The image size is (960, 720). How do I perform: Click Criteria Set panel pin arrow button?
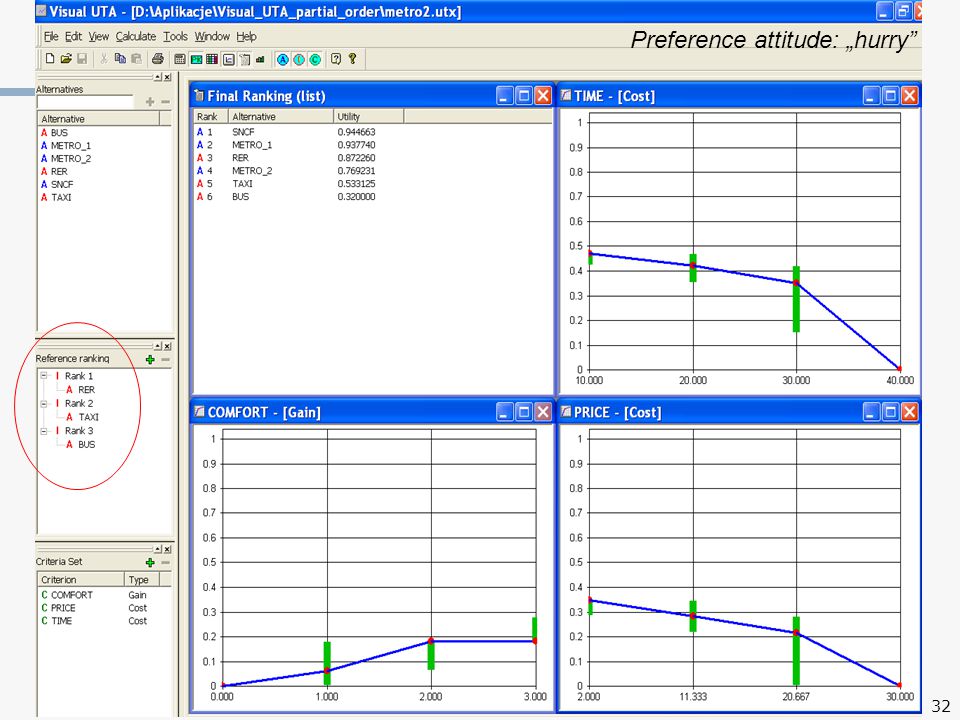[157, 549]
